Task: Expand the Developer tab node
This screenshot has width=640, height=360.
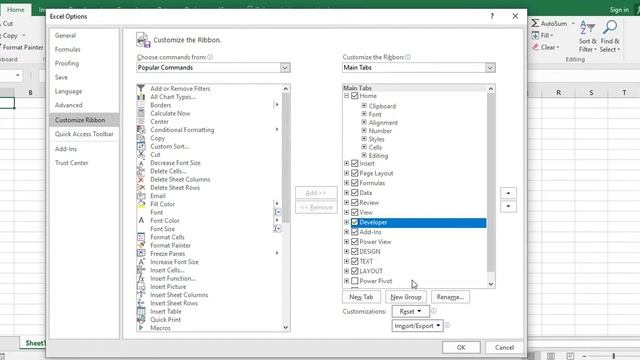Action: pos(347,222)
